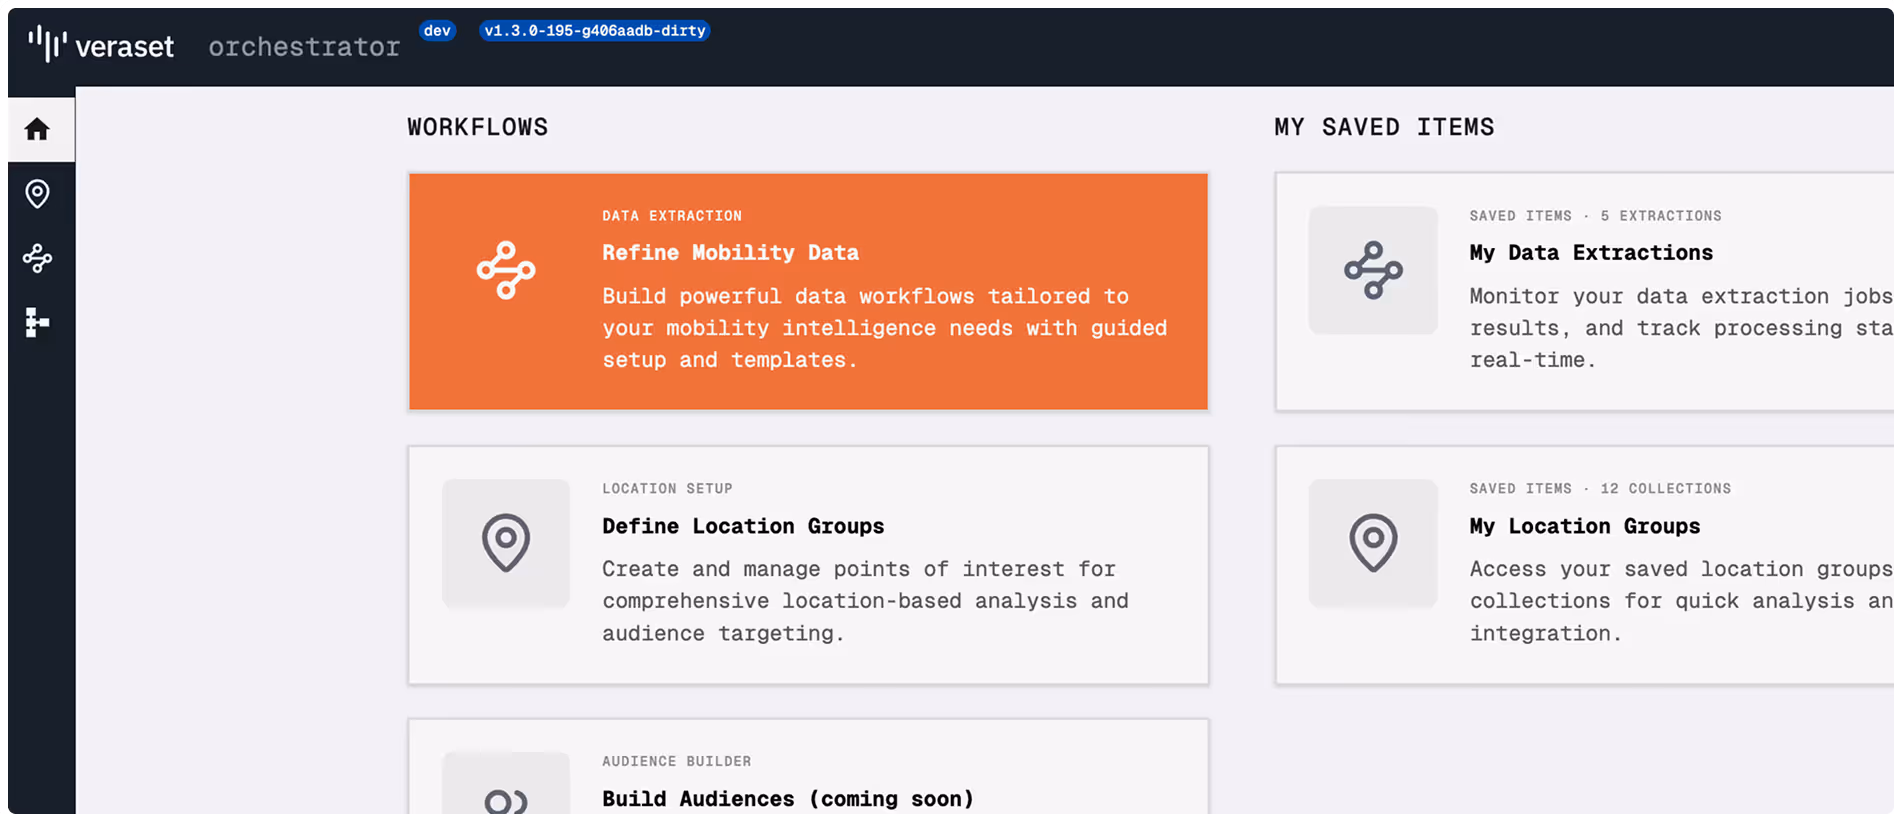Click the orchestrator title text
1894x814 pixels.
click(x=304, y=47)
